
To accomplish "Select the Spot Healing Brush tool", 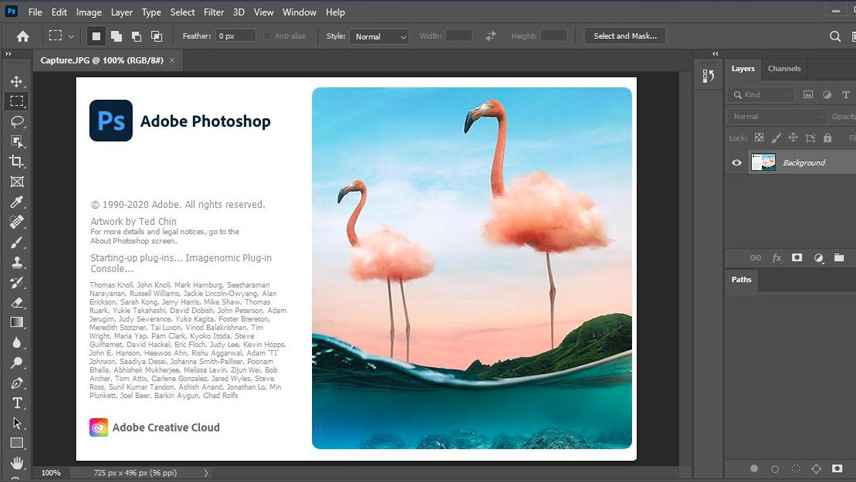I will 16,222.
